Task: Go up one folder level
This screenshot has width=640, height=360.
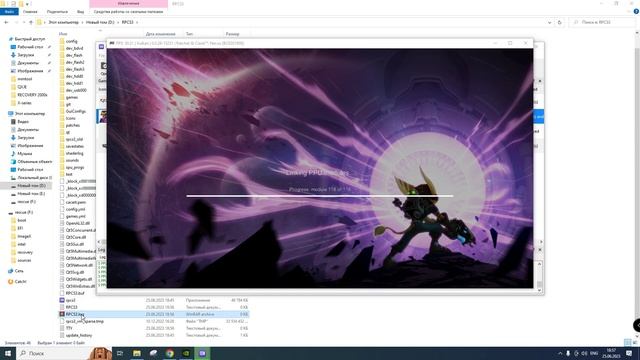Action: [31, 22]
